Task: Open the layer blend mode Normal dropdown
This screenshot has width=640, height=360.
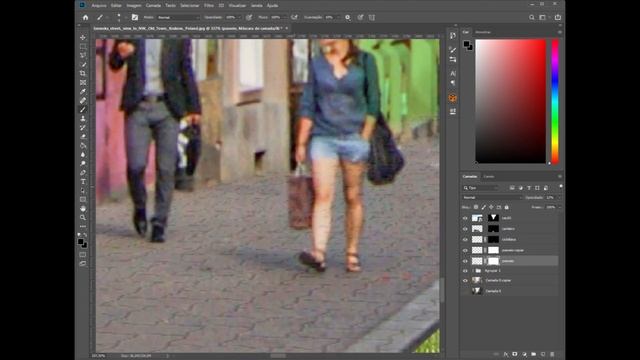Action: click(x=492, y=198)
